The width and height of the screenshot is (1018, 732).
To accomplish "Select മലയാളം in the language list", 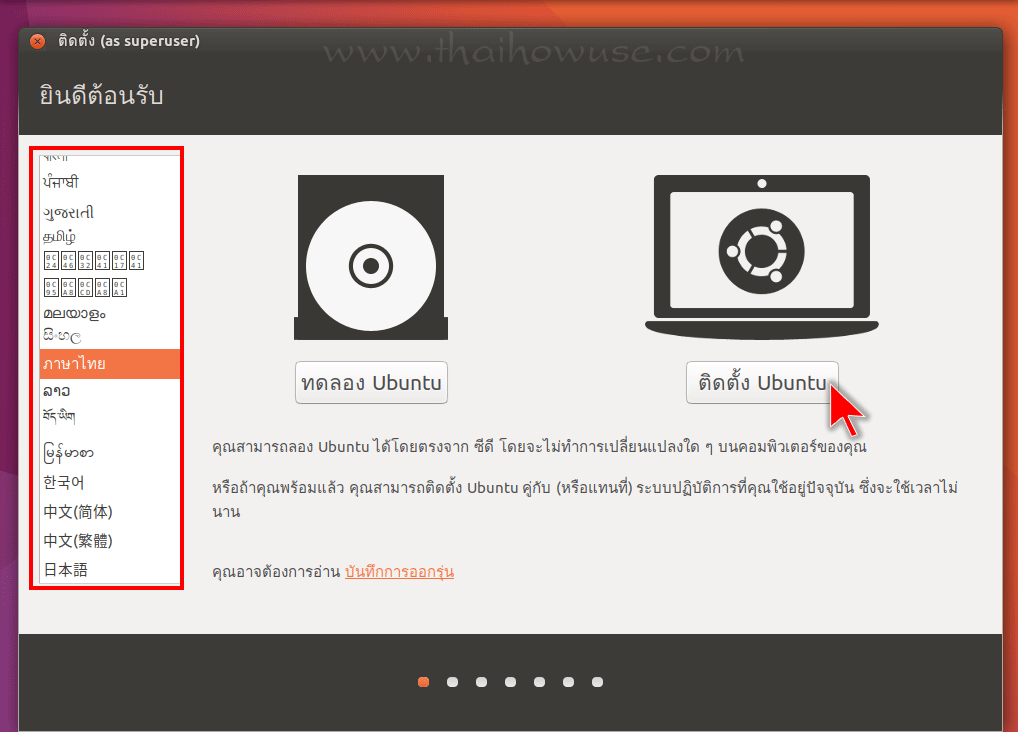I will pyautogui.click(x=110, y=314).
